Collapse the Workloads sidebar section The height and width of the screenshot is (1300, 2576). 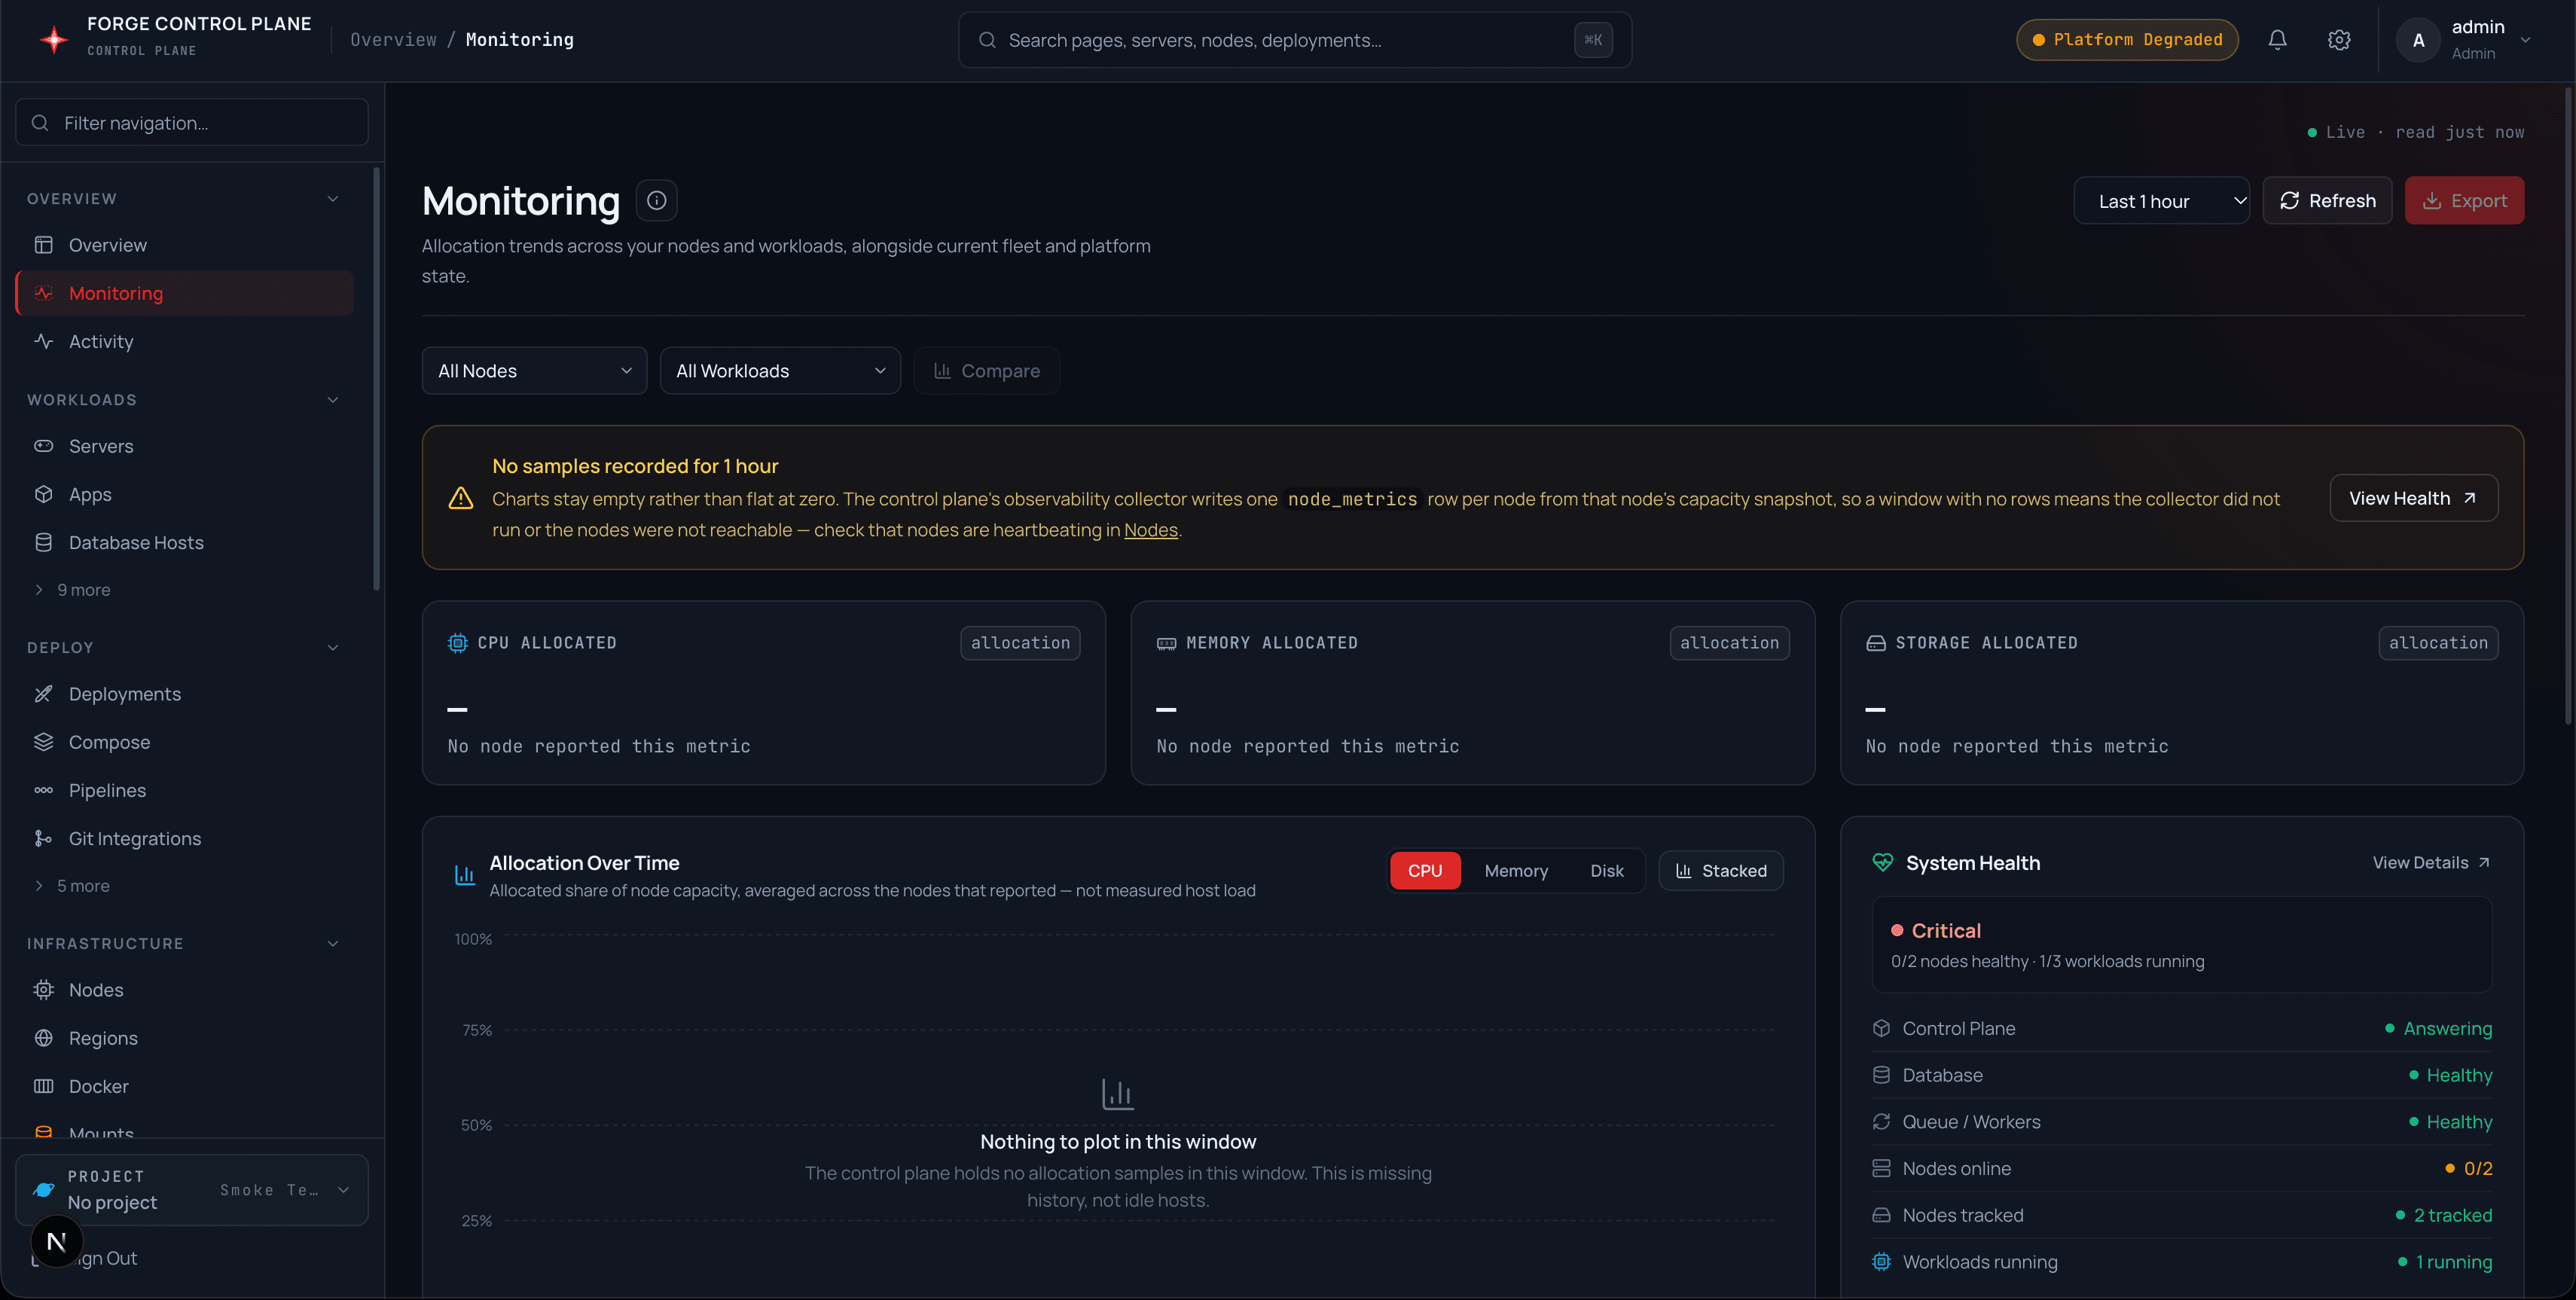click(333, 400)
